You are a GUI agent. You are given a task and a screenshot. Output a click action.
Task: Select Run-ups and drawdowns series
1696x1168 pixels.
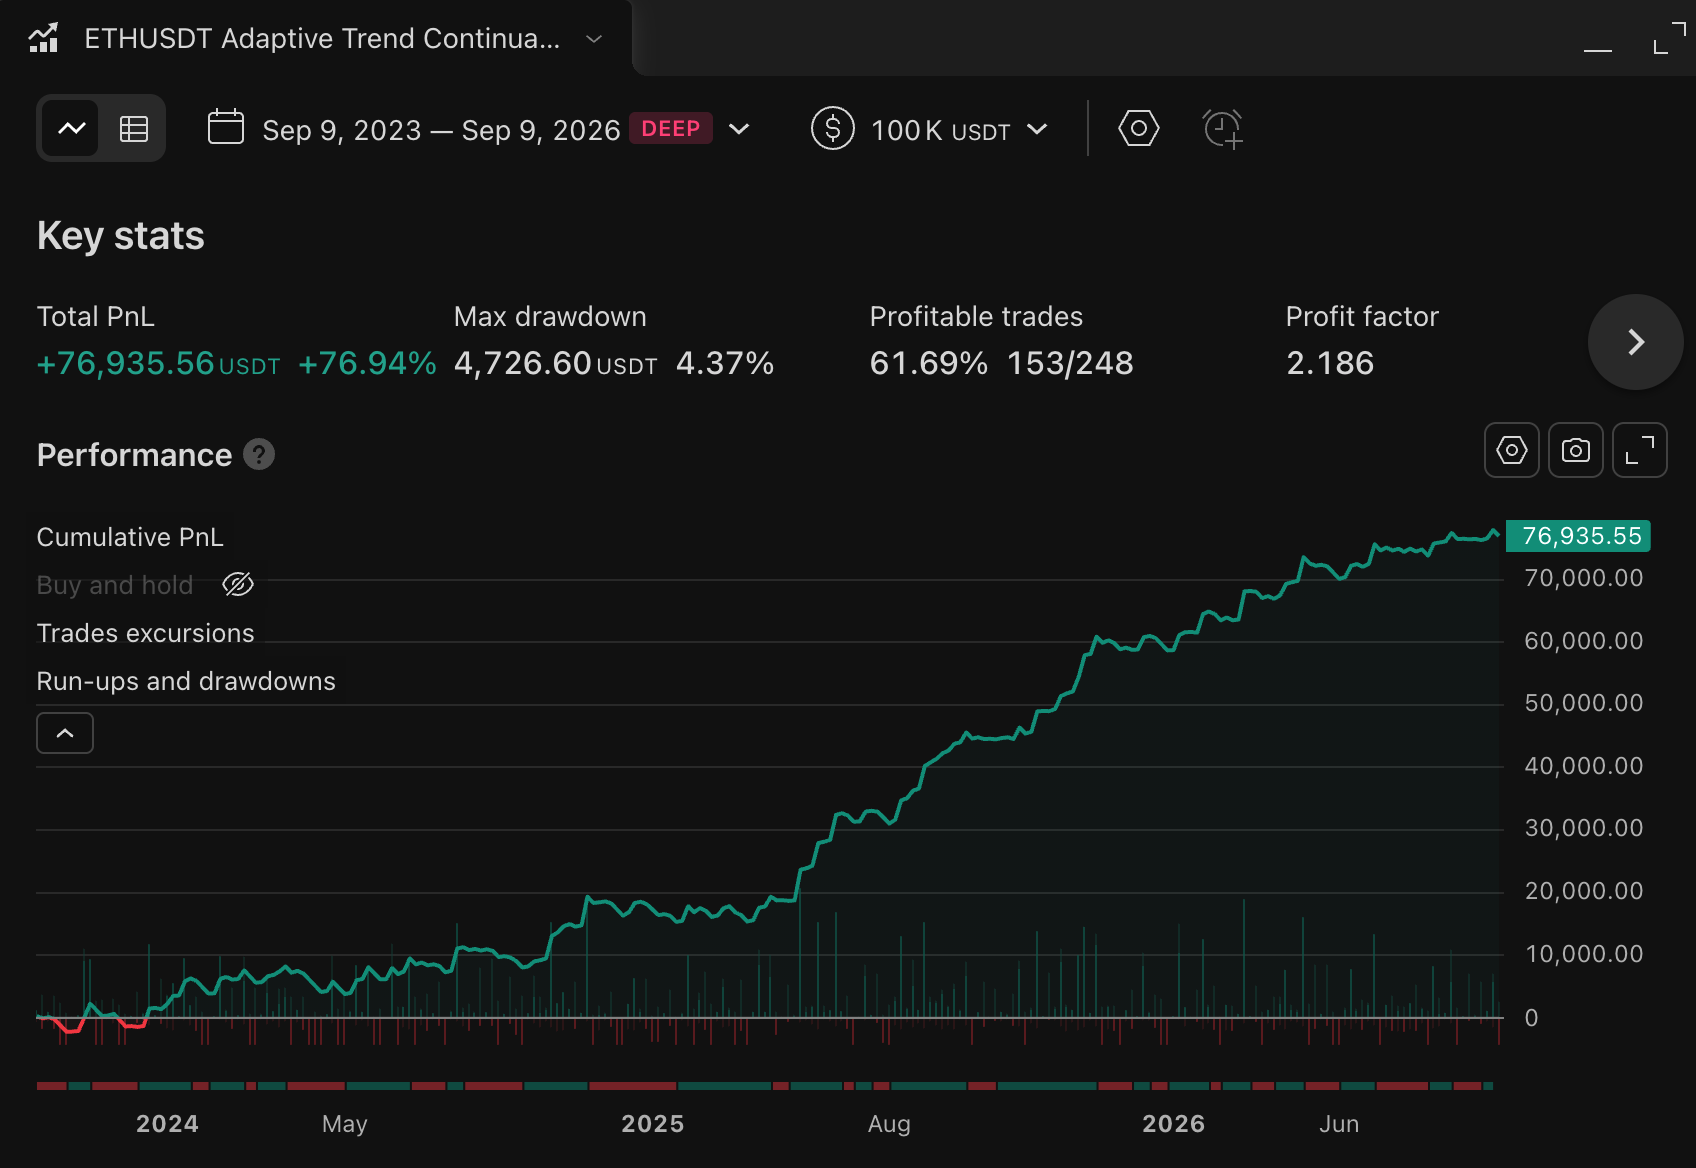click(x=186, y=681)
